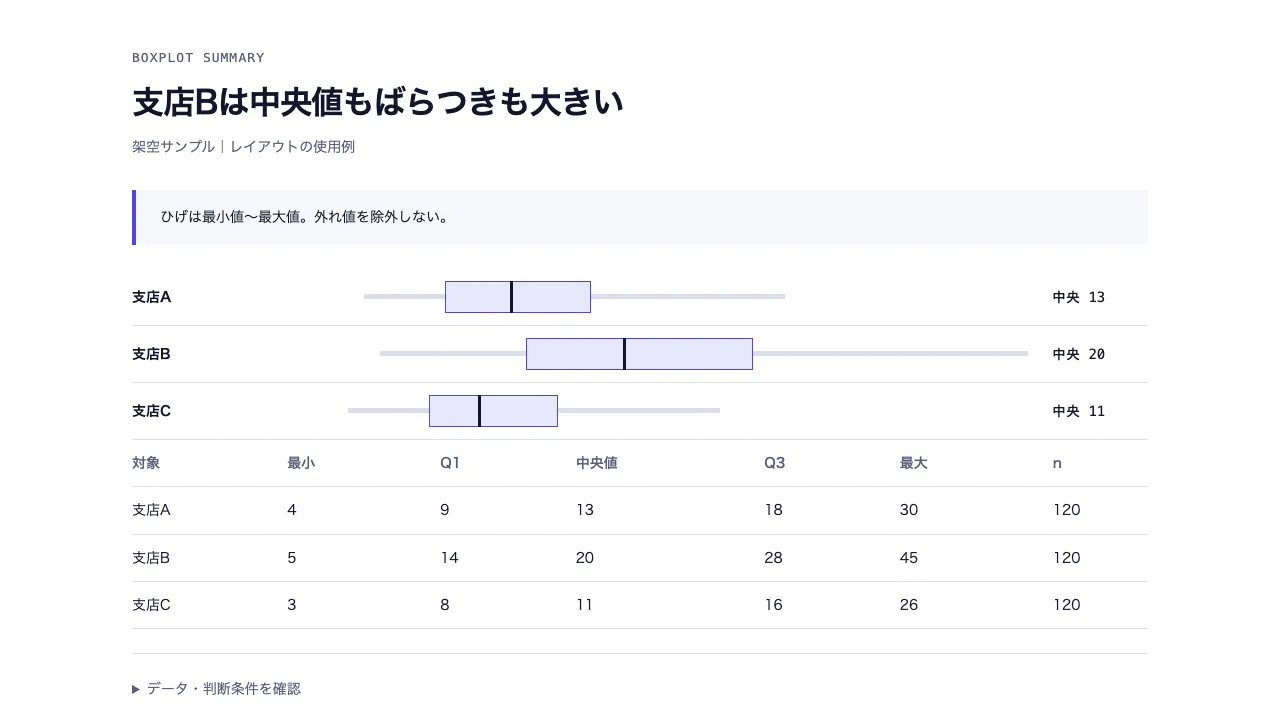The width and height of the screenshot is (1280, 720).
Task: Click 支店C's 最大 value 26
Action: coord(909,605)
